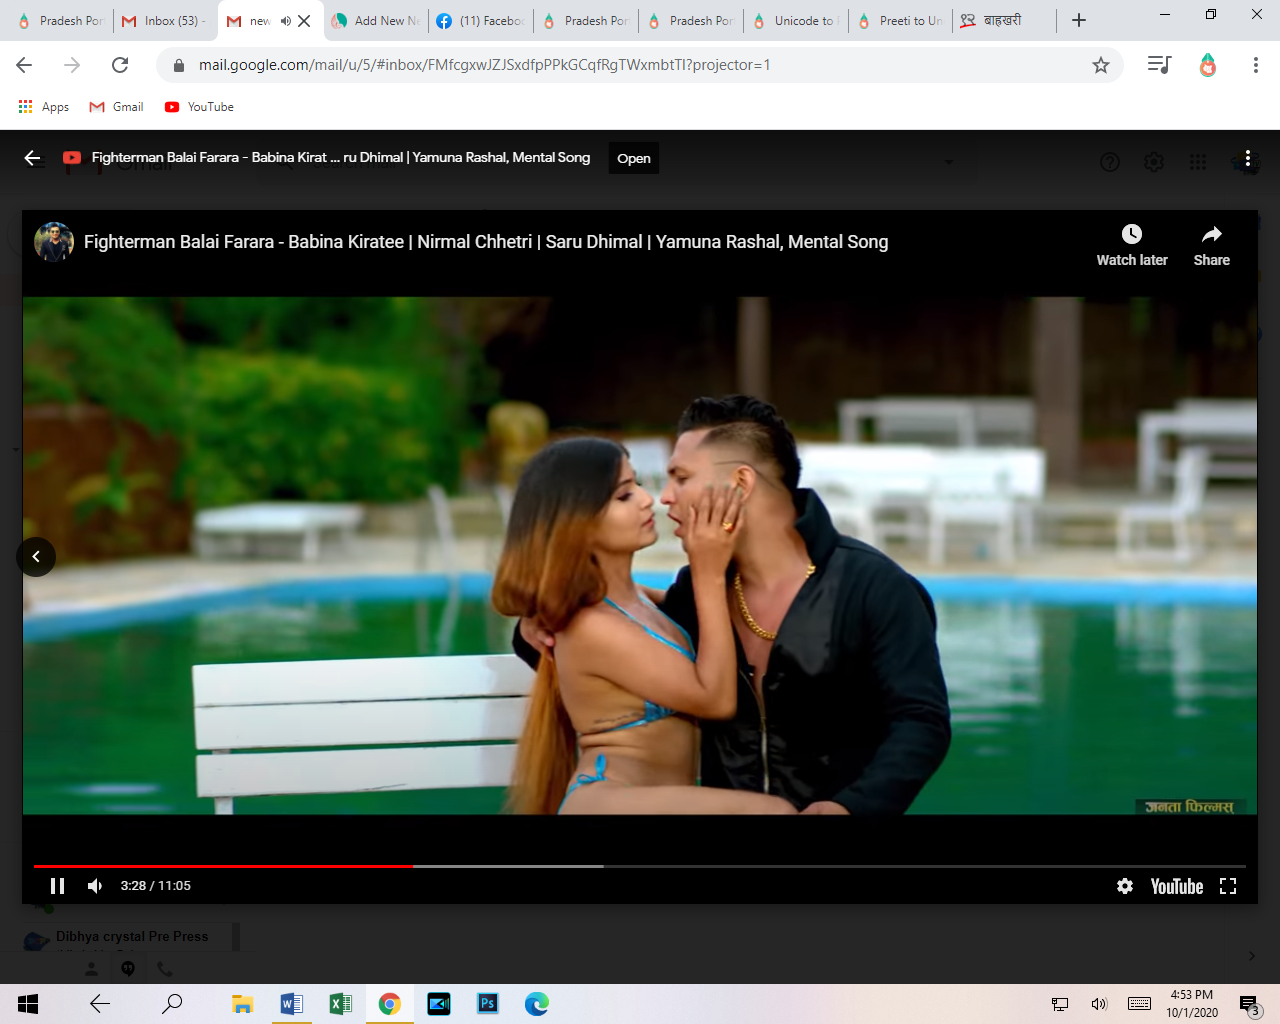Seek in the video progress bar
1280x1024 pixels.
[640, 866]
